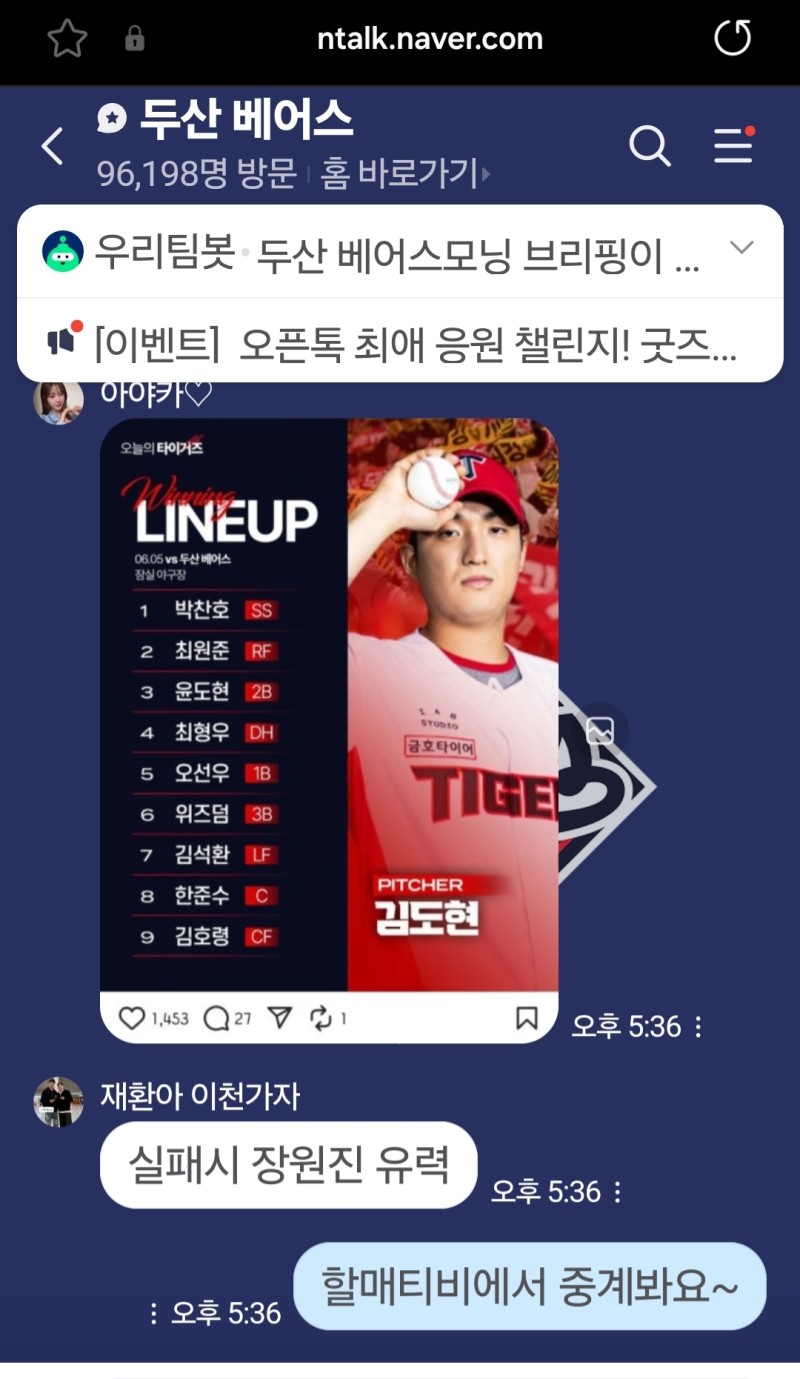
Task: Tap the 실패시 장원진 유력 message bubble
Action: (x=289, y=1165)
